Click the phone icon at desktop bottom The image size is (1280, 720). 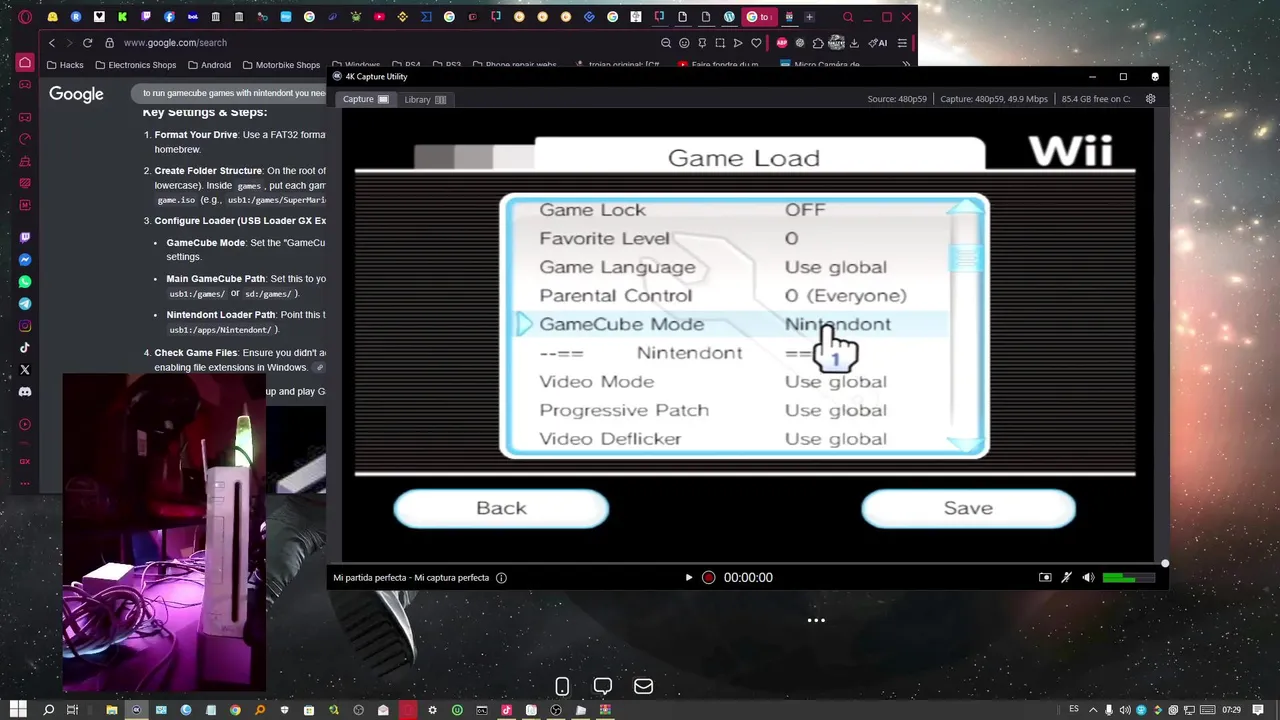coord(562,686)
